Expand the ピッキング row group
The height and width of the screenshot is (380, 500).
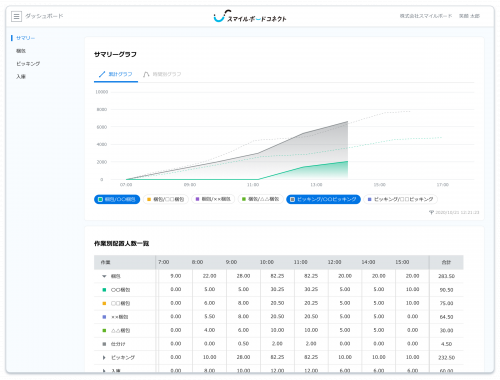pyautogui.click(x=104, y=357)
